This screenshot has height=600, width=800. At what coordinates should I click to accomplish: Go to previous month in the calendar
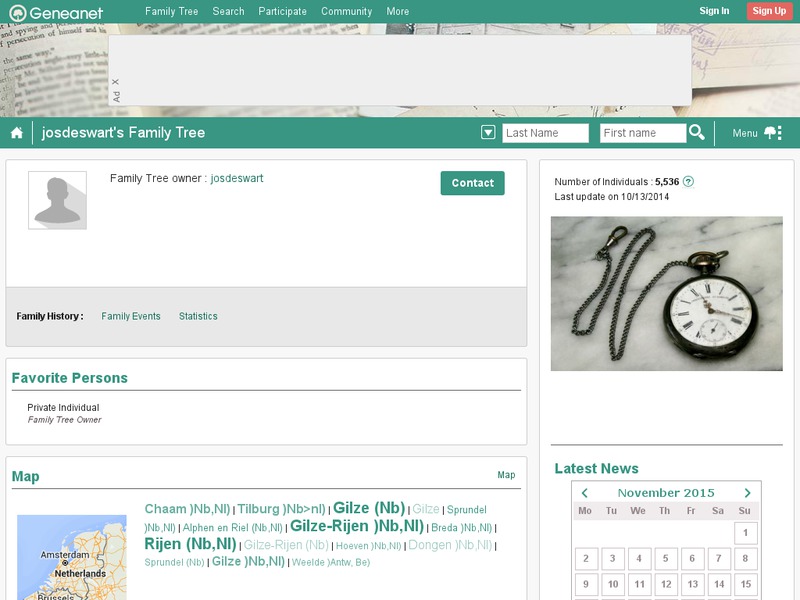pyautogui.click(x=586, y=493)
